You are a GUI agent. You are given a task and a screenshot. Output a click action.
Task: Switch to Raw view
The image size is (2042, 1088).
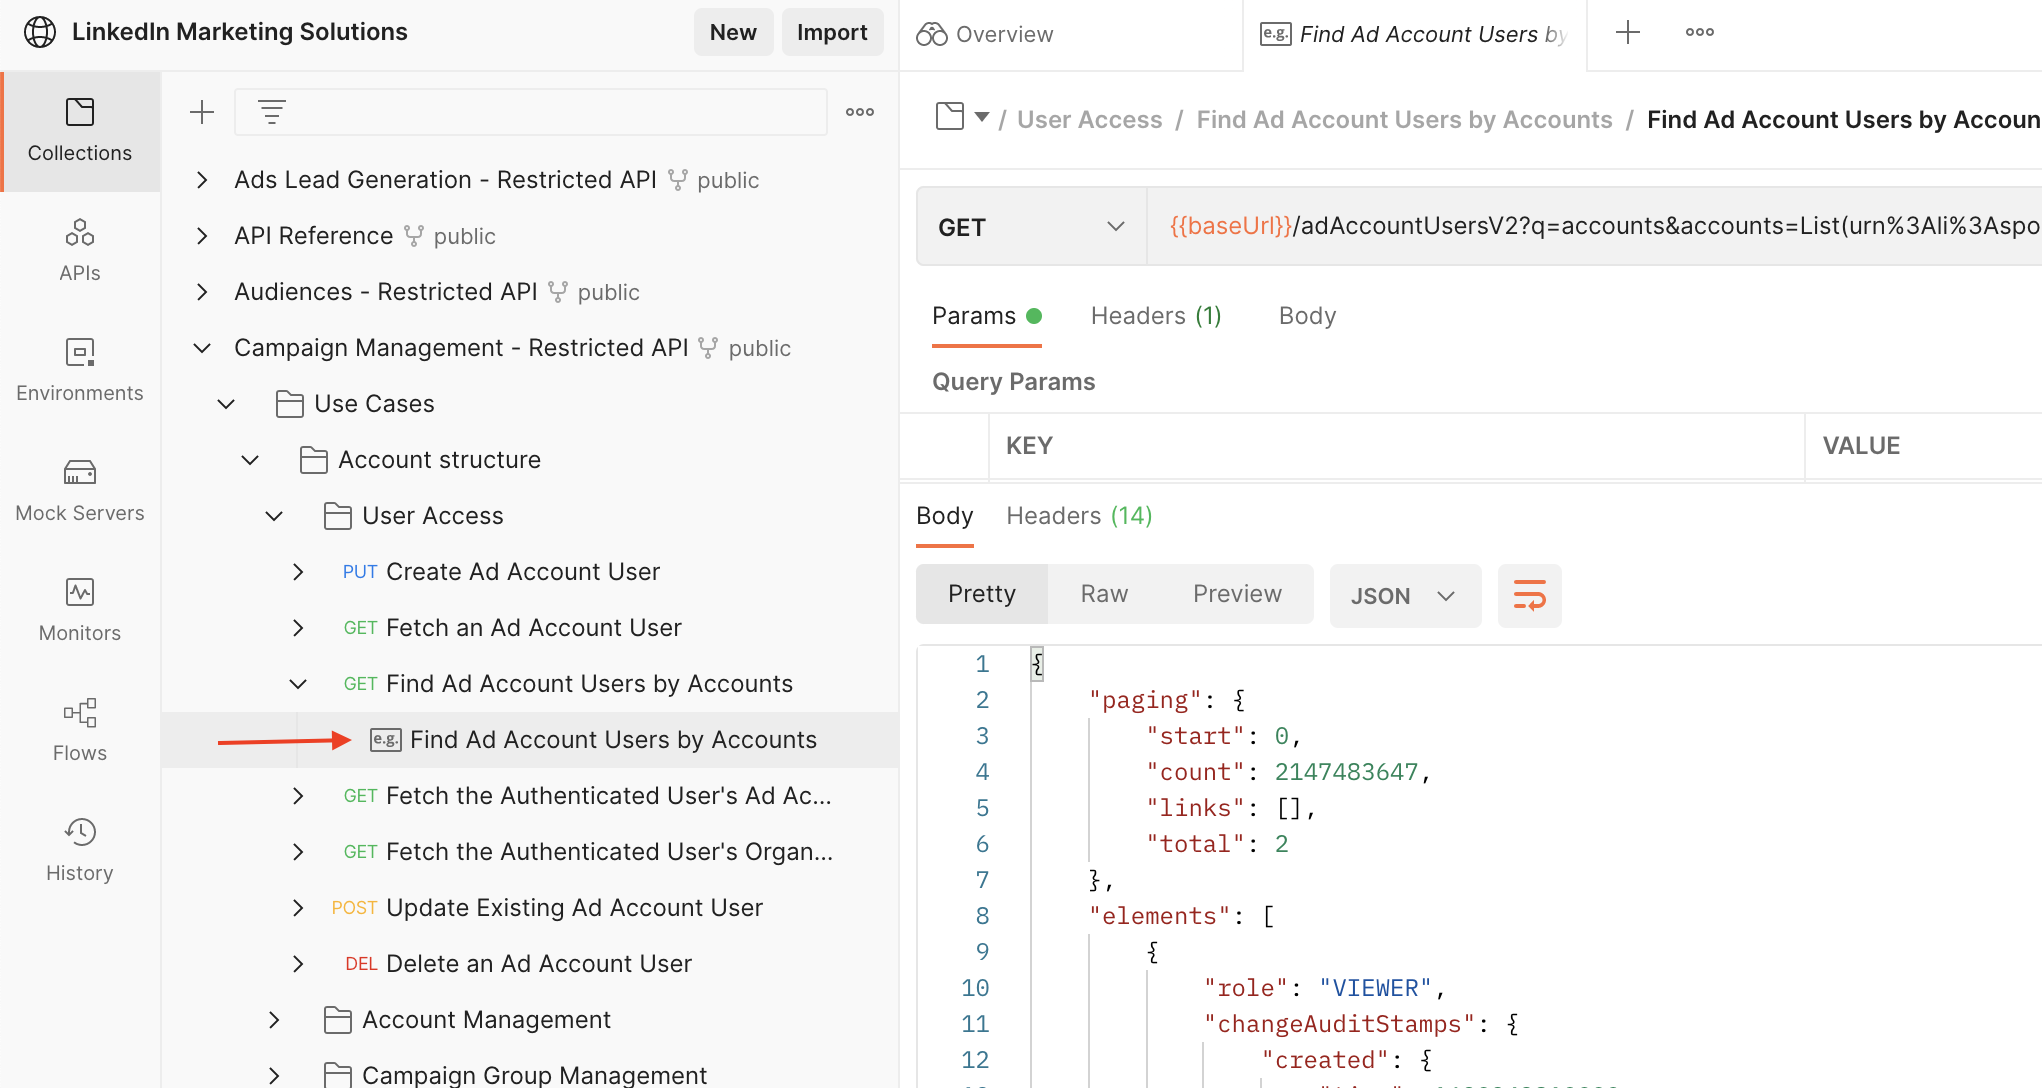pyautogui.click(x=1104, y=594)
